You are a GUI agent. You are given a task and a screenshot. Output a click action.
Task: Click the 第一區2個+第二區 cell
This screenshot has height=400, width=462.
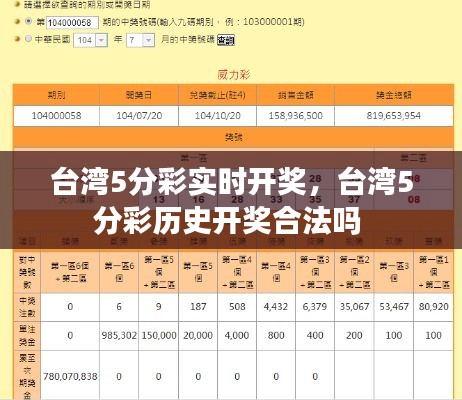pos(354,272)
